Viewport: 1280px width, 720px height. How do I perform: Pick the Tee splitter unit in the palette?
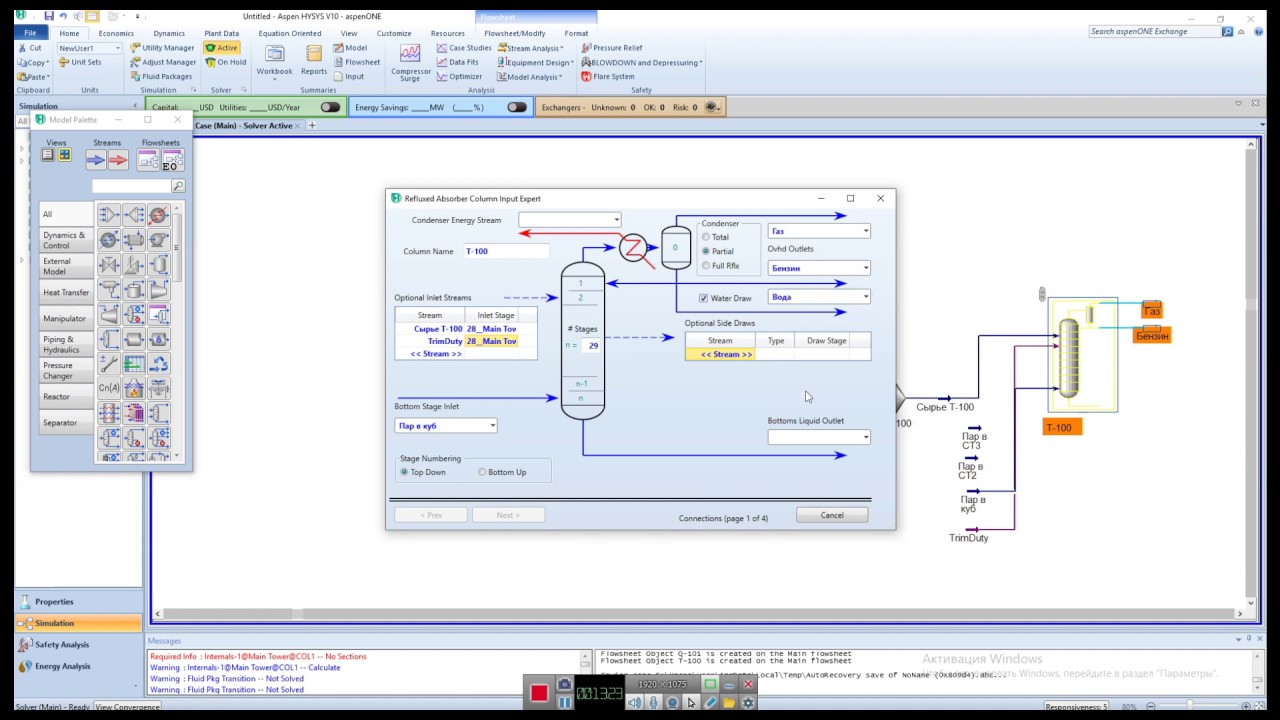coord(134,214)
